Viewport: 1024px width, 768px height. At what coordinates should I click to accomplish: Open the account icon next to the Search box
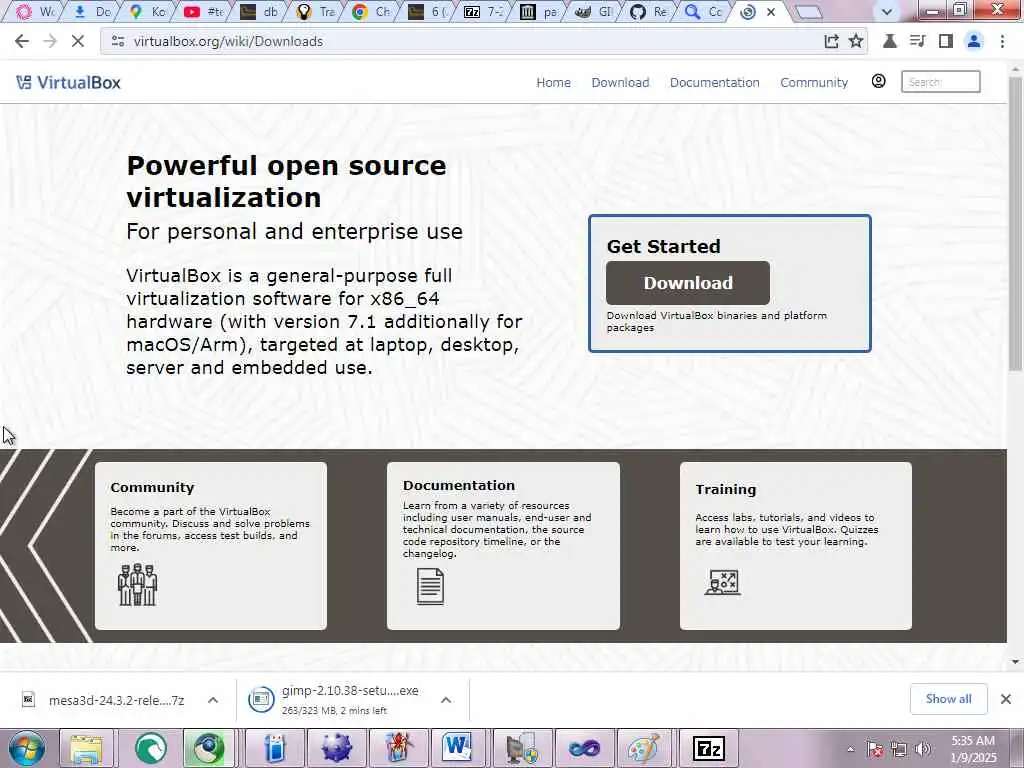(x=878, y=81)
